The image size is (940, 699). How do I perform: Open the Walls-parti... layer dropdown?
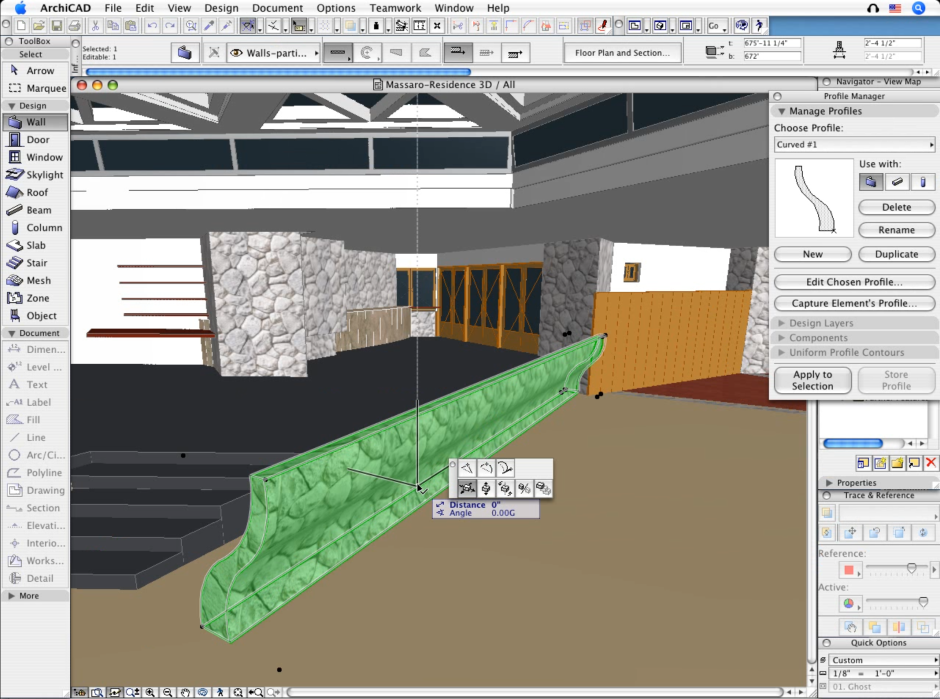coord(273,53)
